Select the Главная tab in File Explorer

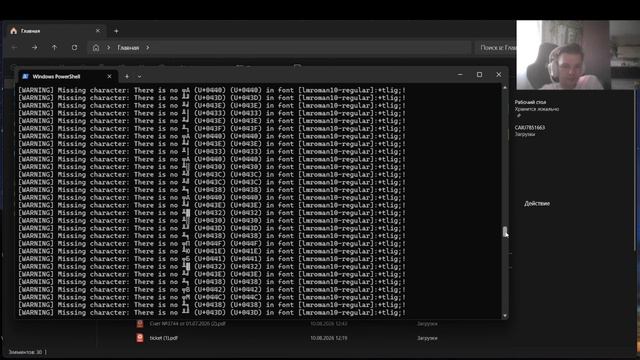coord(55,31)
